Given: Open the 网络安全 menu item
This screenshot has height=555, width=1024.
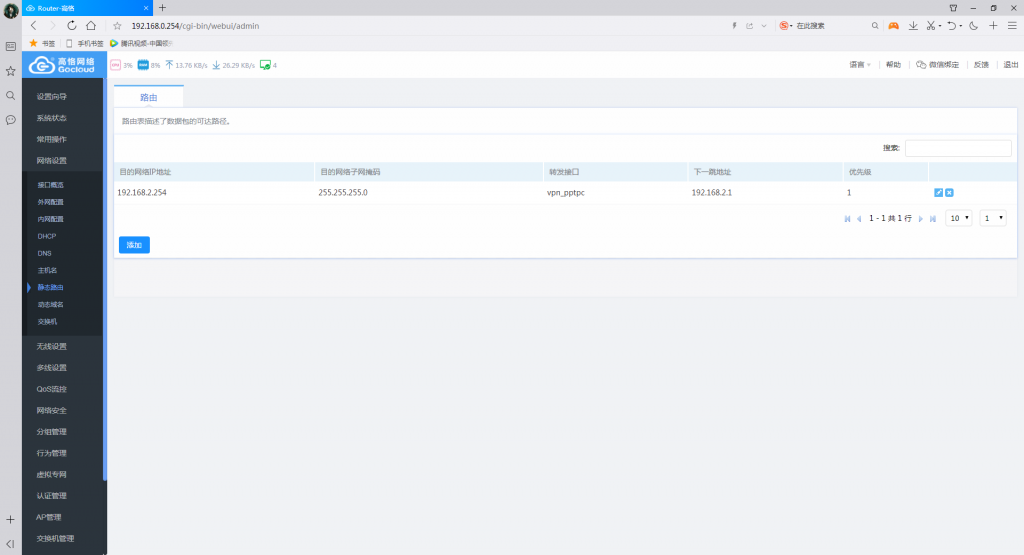Looking at the screenshot, I should 52,411.
